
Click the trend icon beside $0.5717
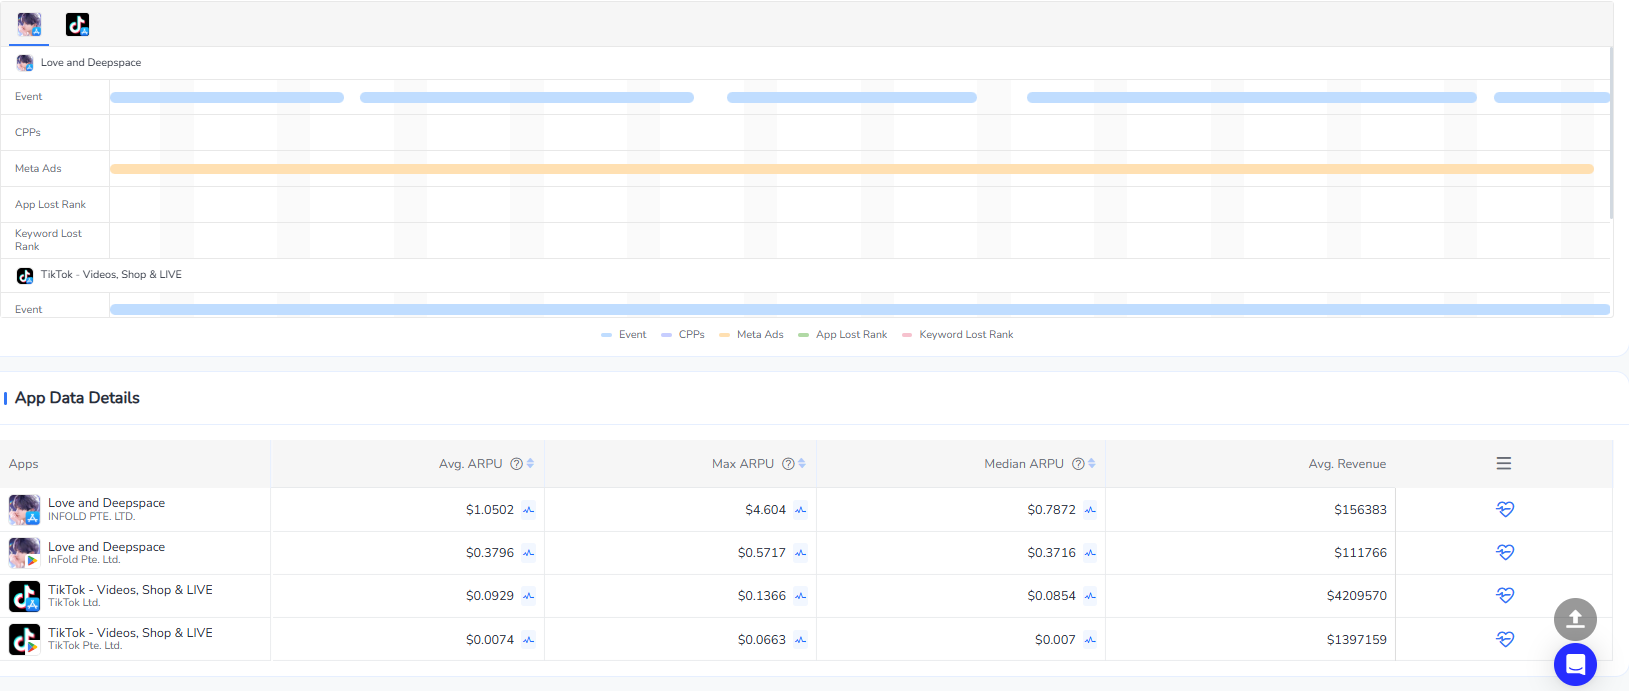(x=800, y=553)
